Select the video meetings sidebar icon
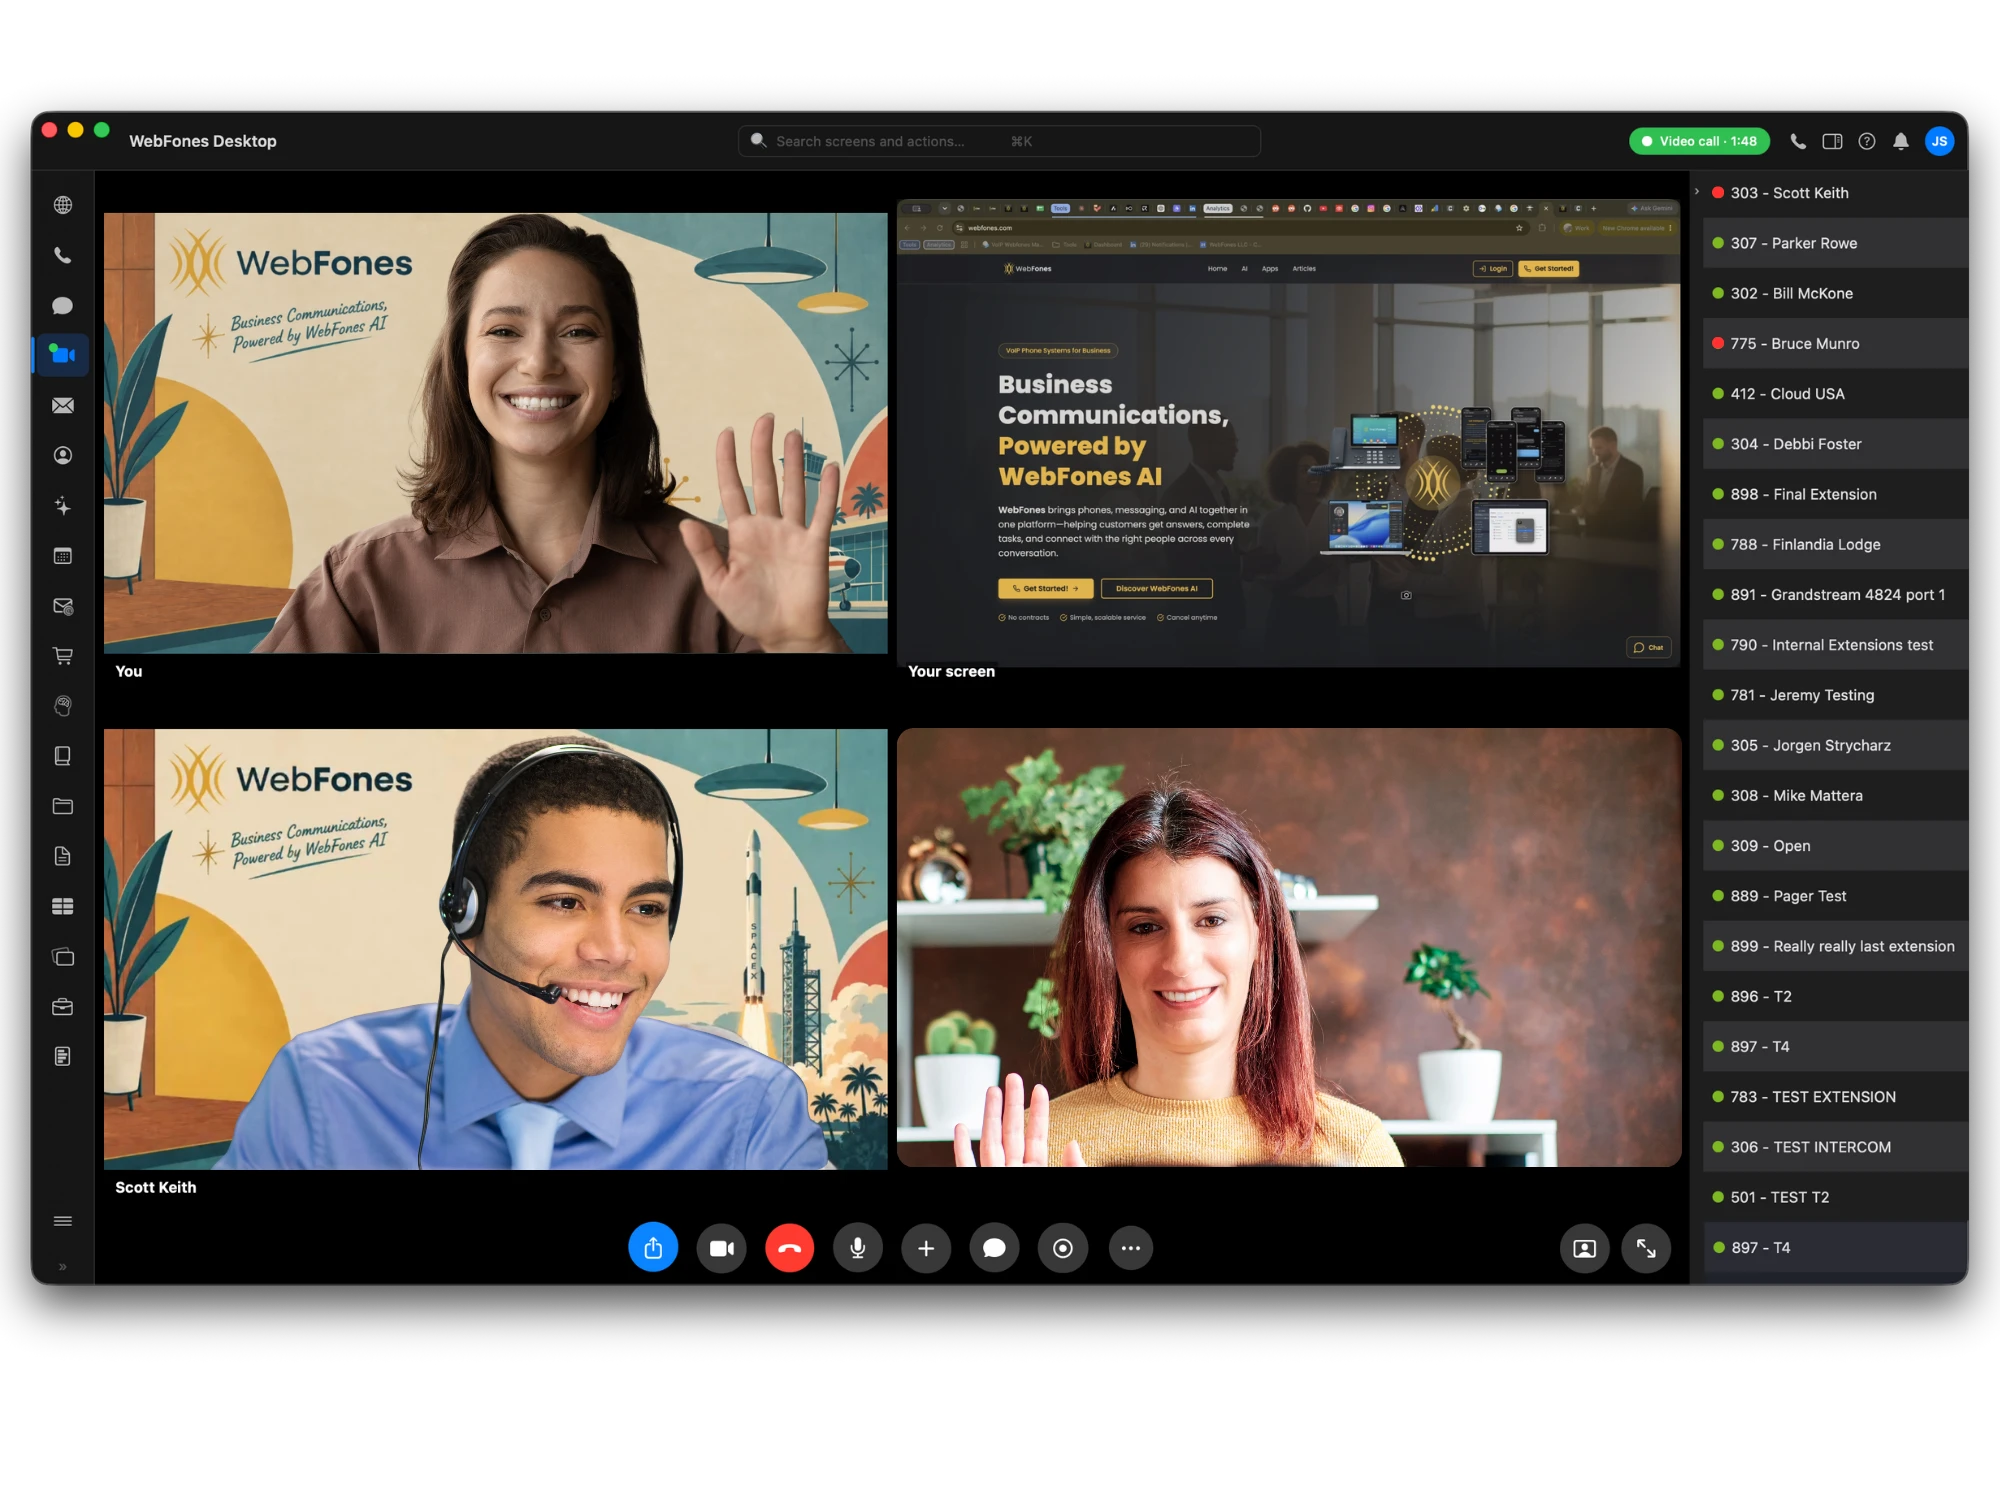This screenshot has width=2000, height=1500. click(63, 355)
